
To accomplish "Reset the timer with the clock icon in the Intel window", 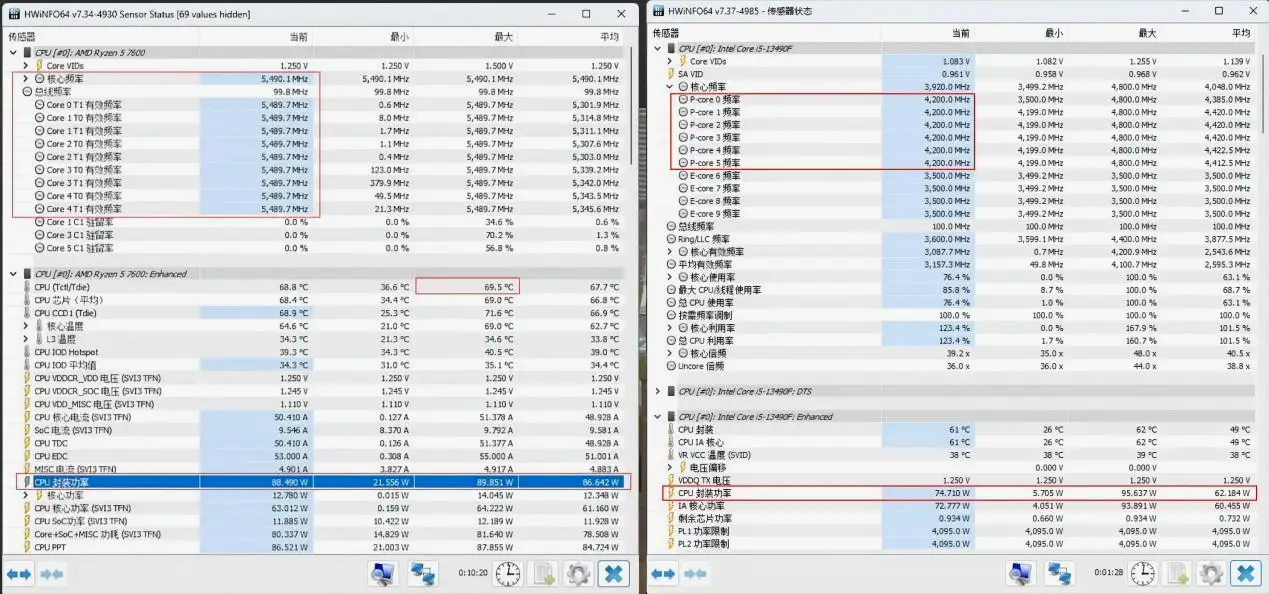I will click(x=1144, y=573).
